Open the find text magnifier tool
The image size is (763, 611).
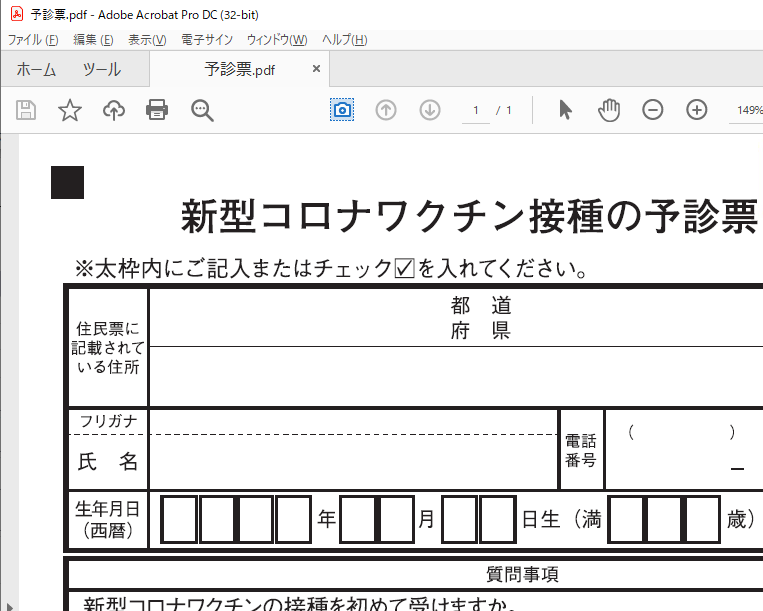(x=203, y=110)
